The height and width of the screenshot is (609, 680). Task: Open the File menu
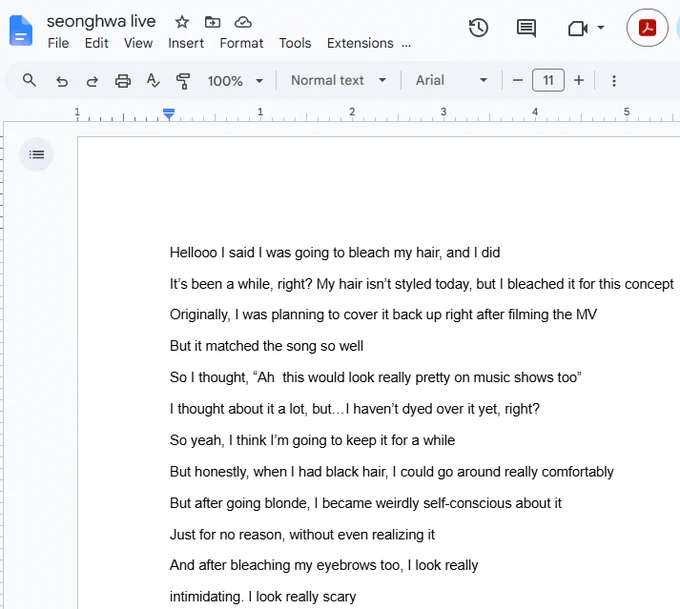[x=58, y=43]
